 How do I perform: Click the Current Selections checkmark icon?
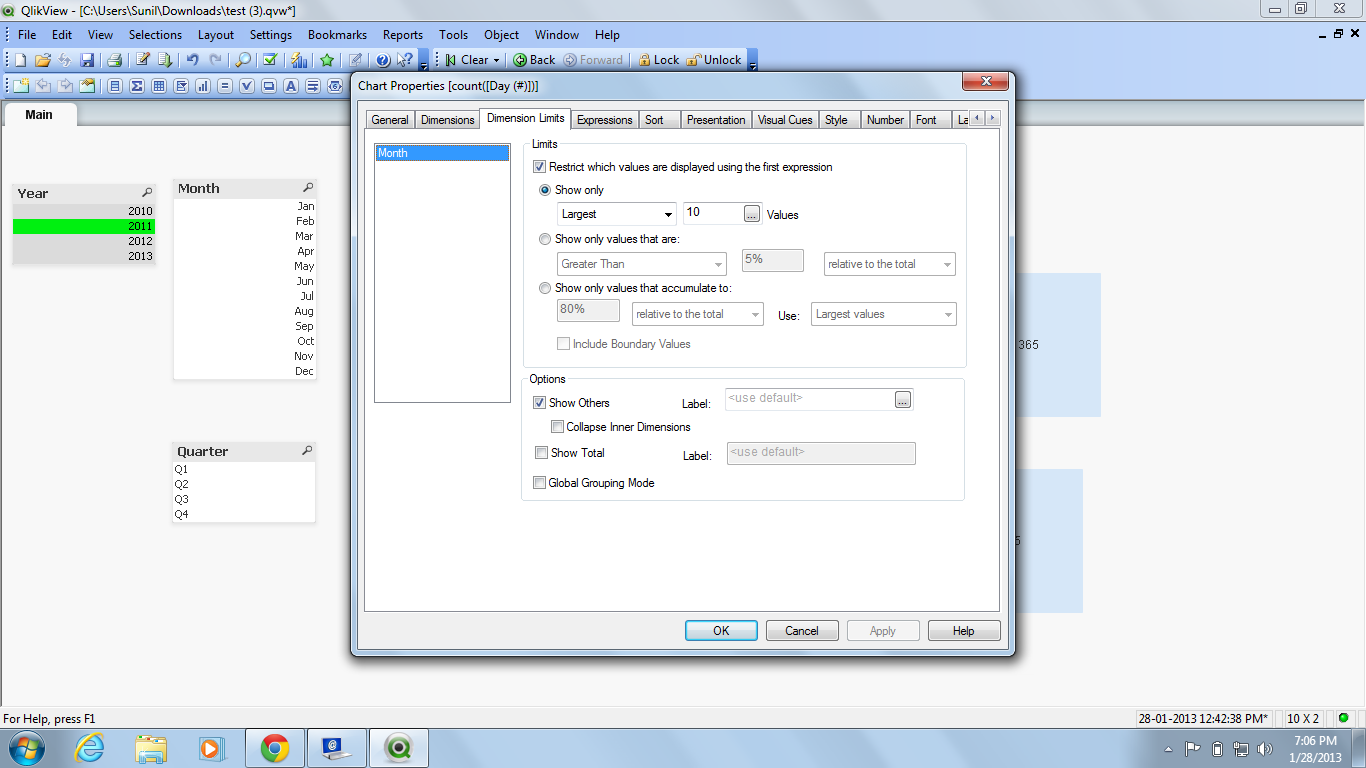click(x=270, y=60)
